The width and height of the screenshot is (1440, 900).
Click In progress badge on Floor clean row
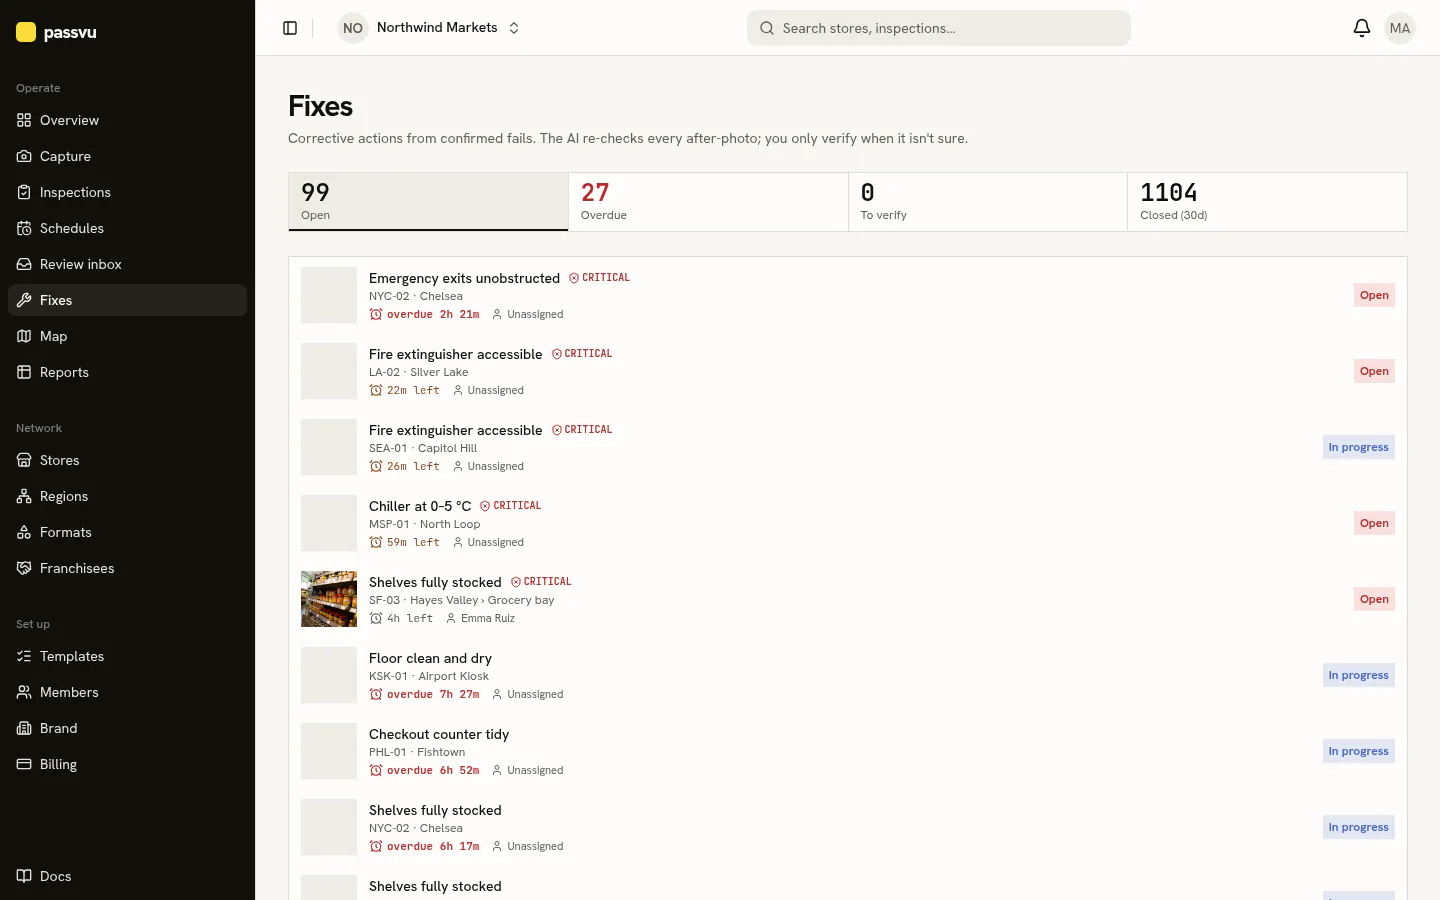pos(1358,675)
